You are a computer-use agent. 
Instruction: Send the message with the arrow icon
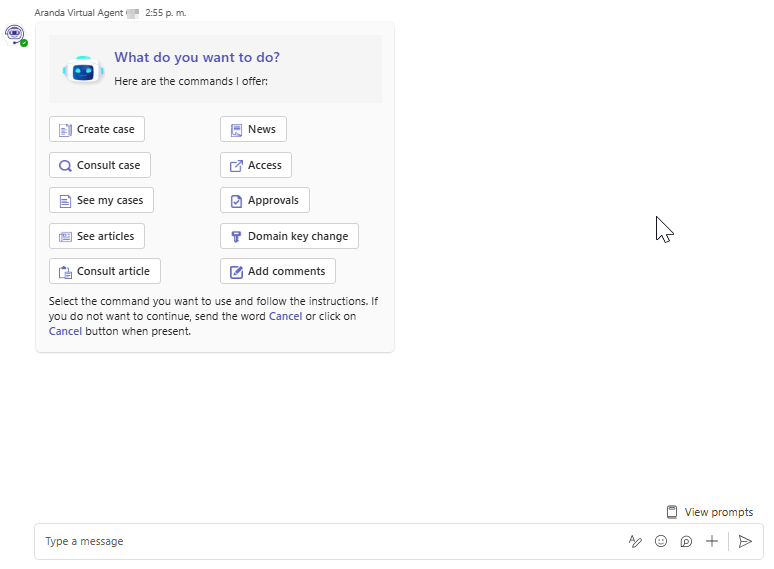(745, 541)
